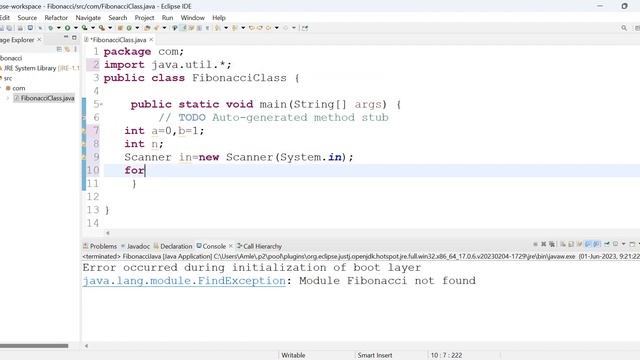This screenshot has height=360, width=640.
Task: Switch to the Declaration tab
Action: tap(173, 246)
